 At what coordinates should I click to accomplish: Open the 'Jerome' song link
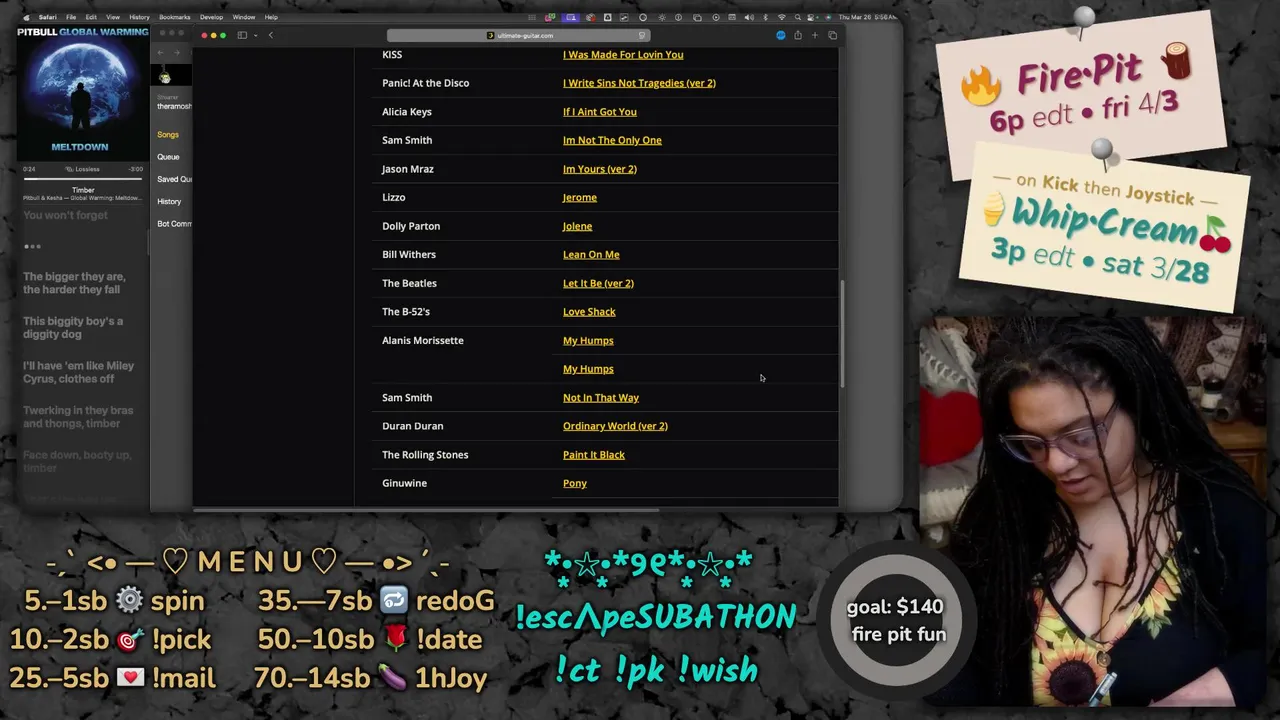click(x=579, y=198)
